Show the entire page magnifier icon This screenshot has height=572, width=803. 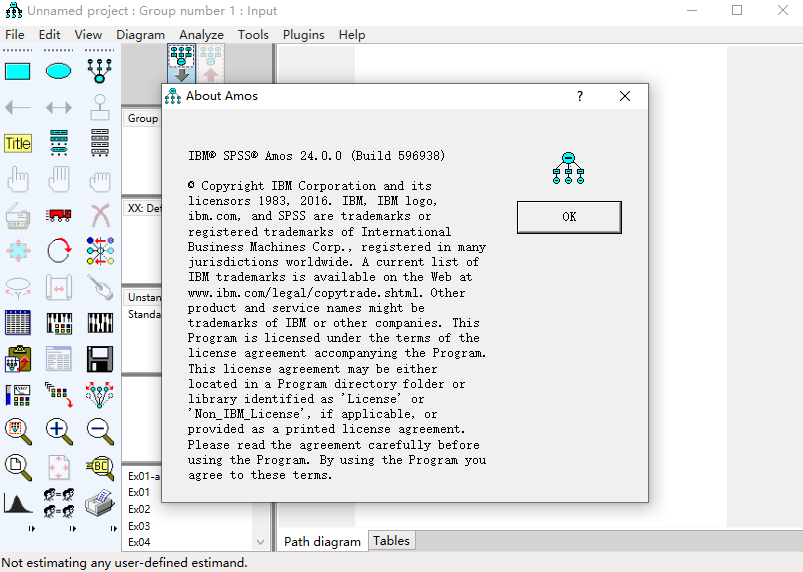pos(18,468)
